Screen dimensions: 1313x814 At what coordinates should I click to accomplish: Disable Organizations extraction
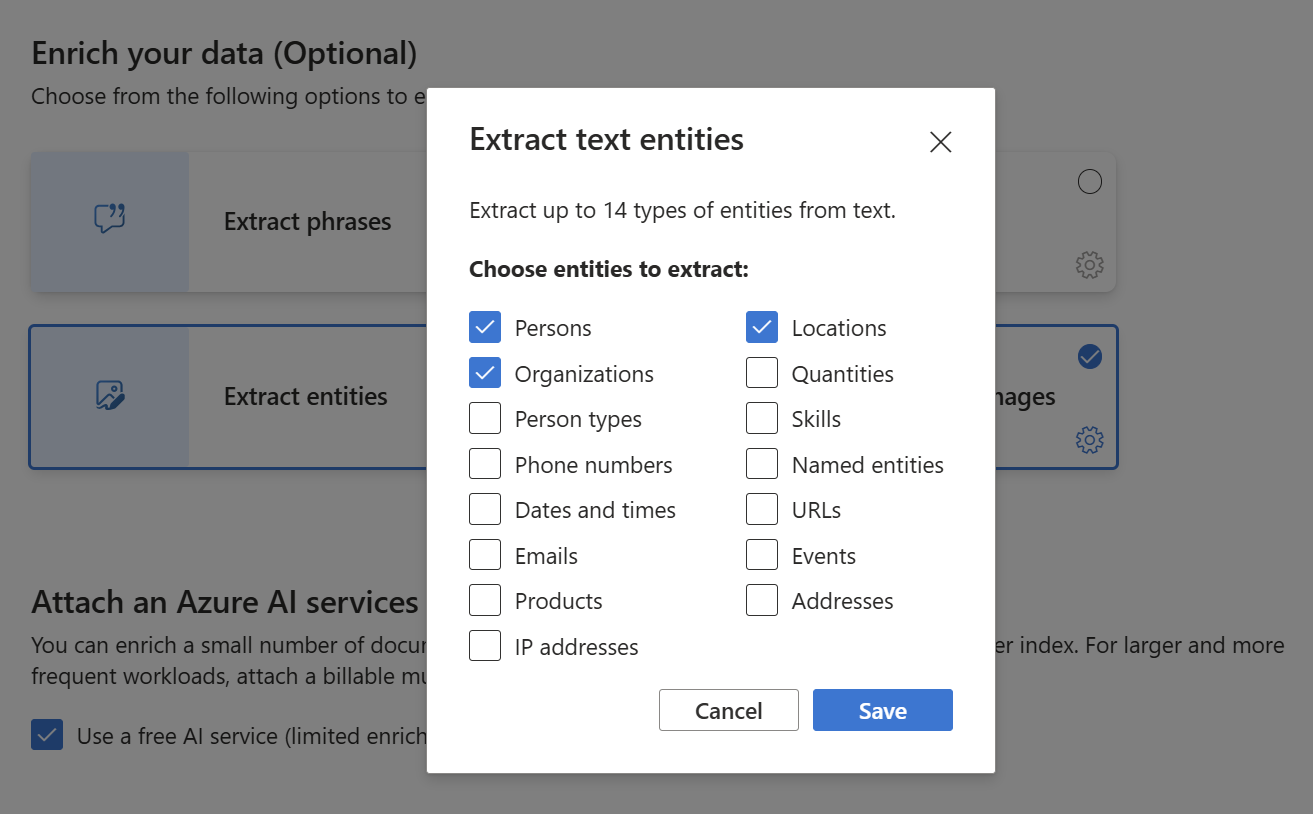coord(485,372)
